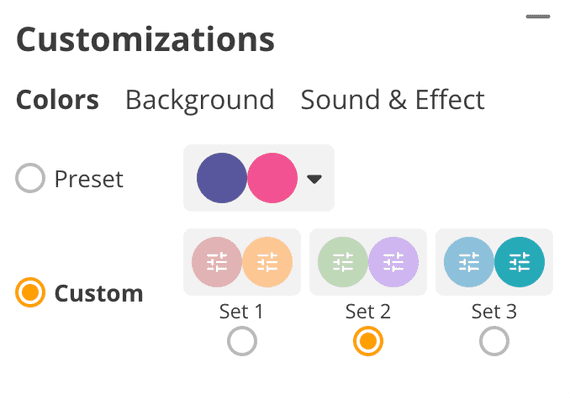
Task: Edit the orange custom color in Set 1
Action: point(267,262)
